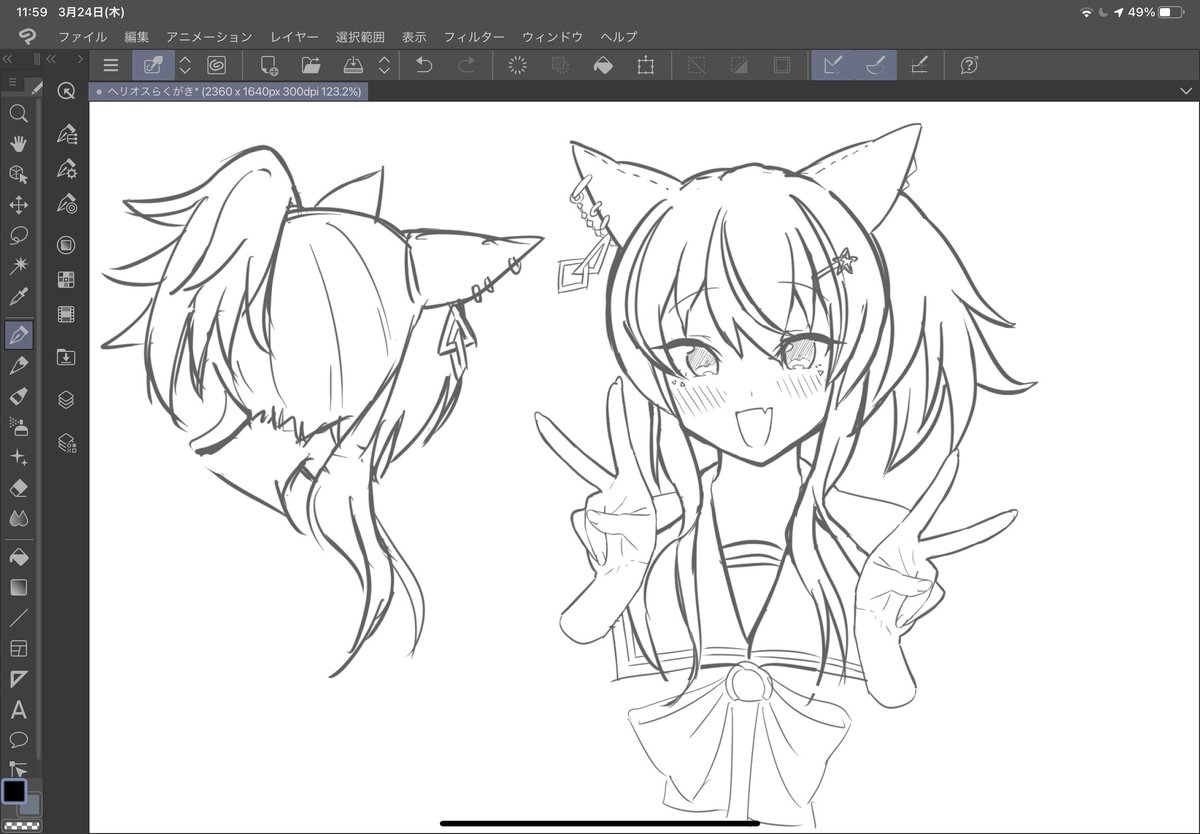Click the Save icon in command bar
The image size is (1200, 834).
[x=353, y=65]
